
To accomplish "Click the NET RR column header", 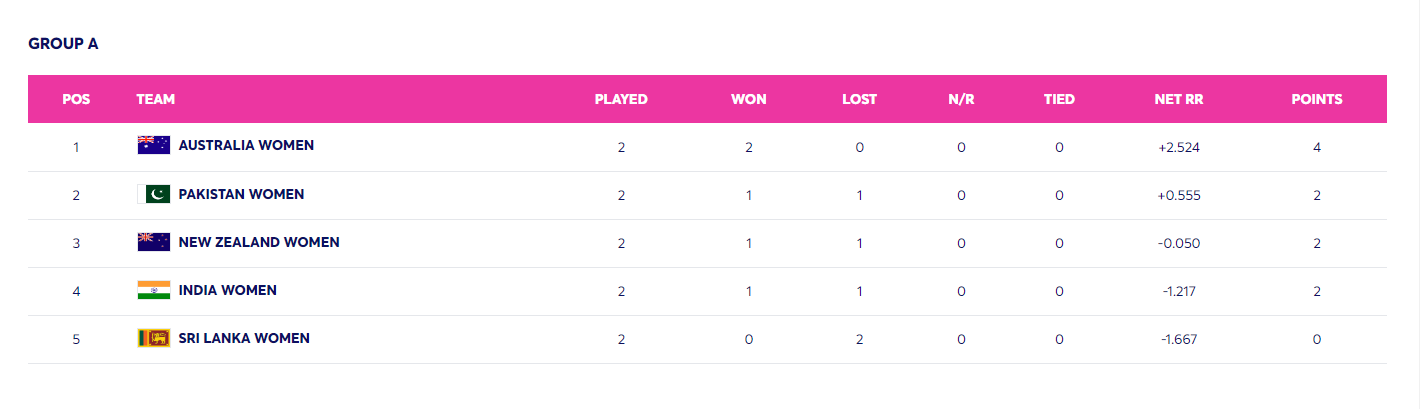I will 1179,99.
